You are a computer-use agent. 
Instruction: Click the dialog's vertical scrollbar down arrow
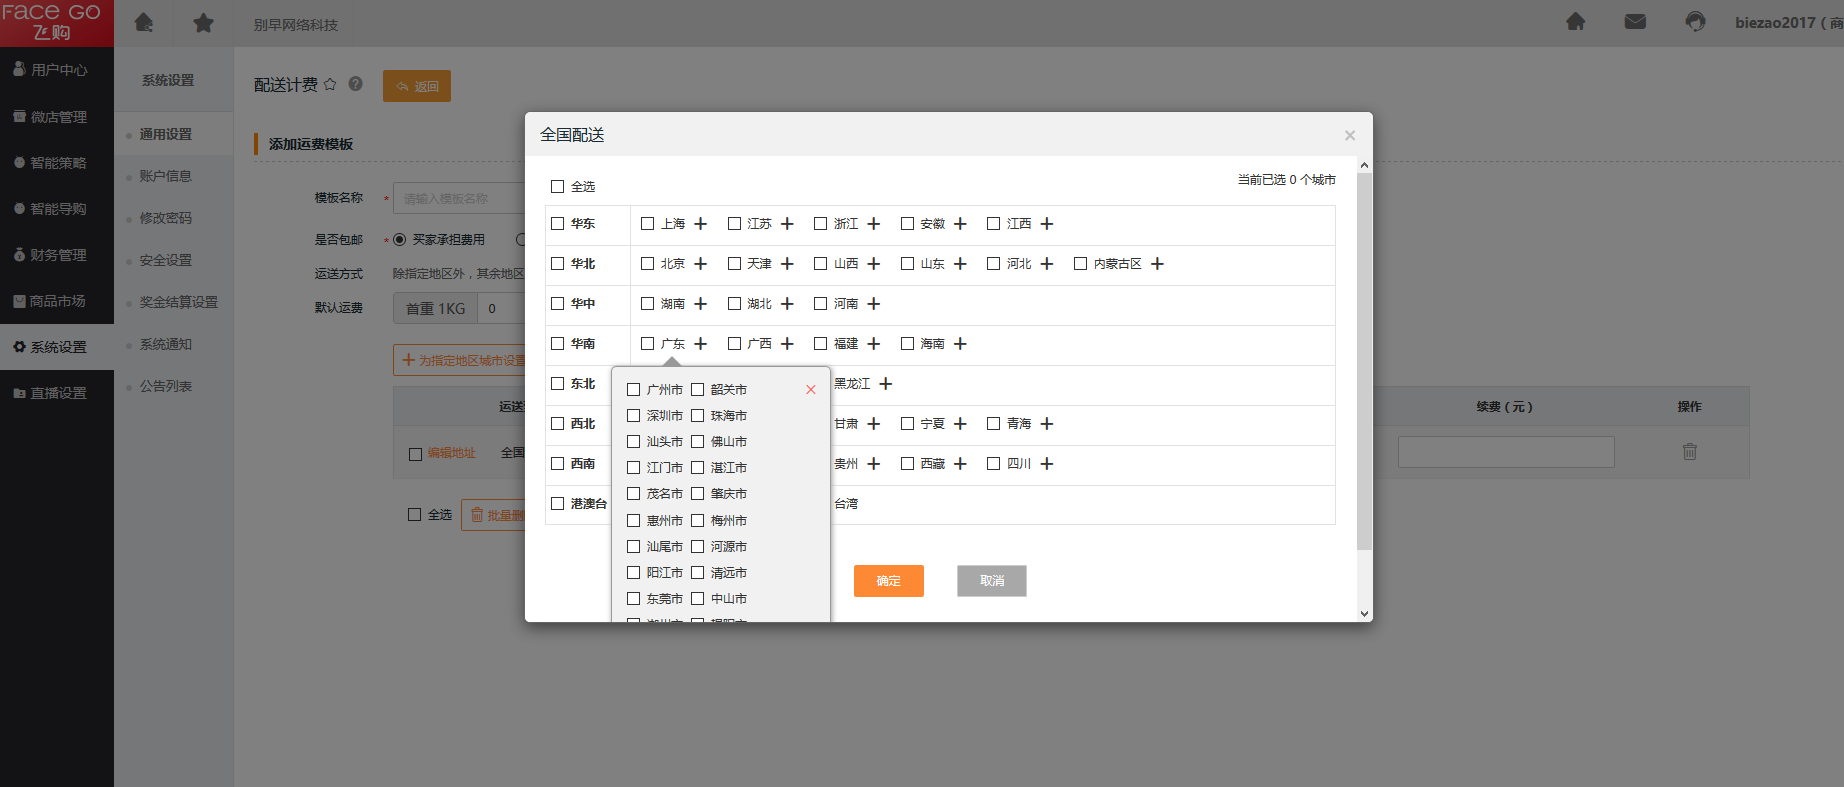click(x=1364, y=614)
